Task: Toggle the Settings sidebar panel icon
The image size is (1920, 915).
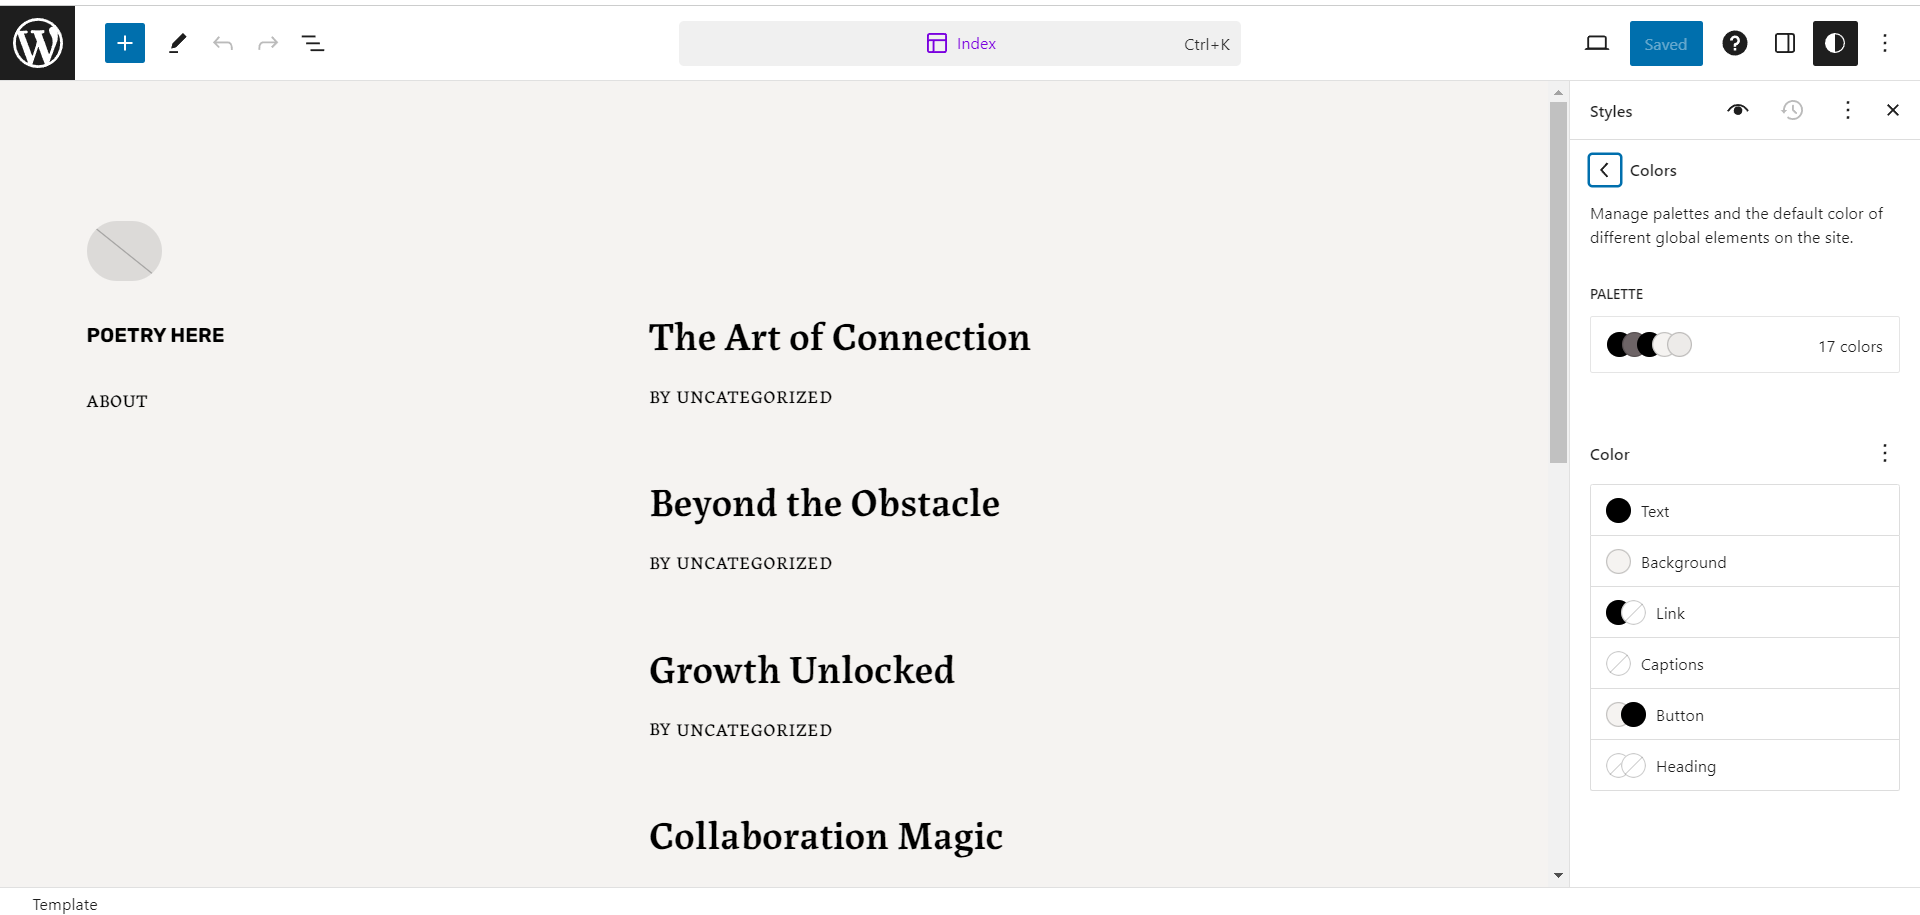Action: [x=1785, y=43]
